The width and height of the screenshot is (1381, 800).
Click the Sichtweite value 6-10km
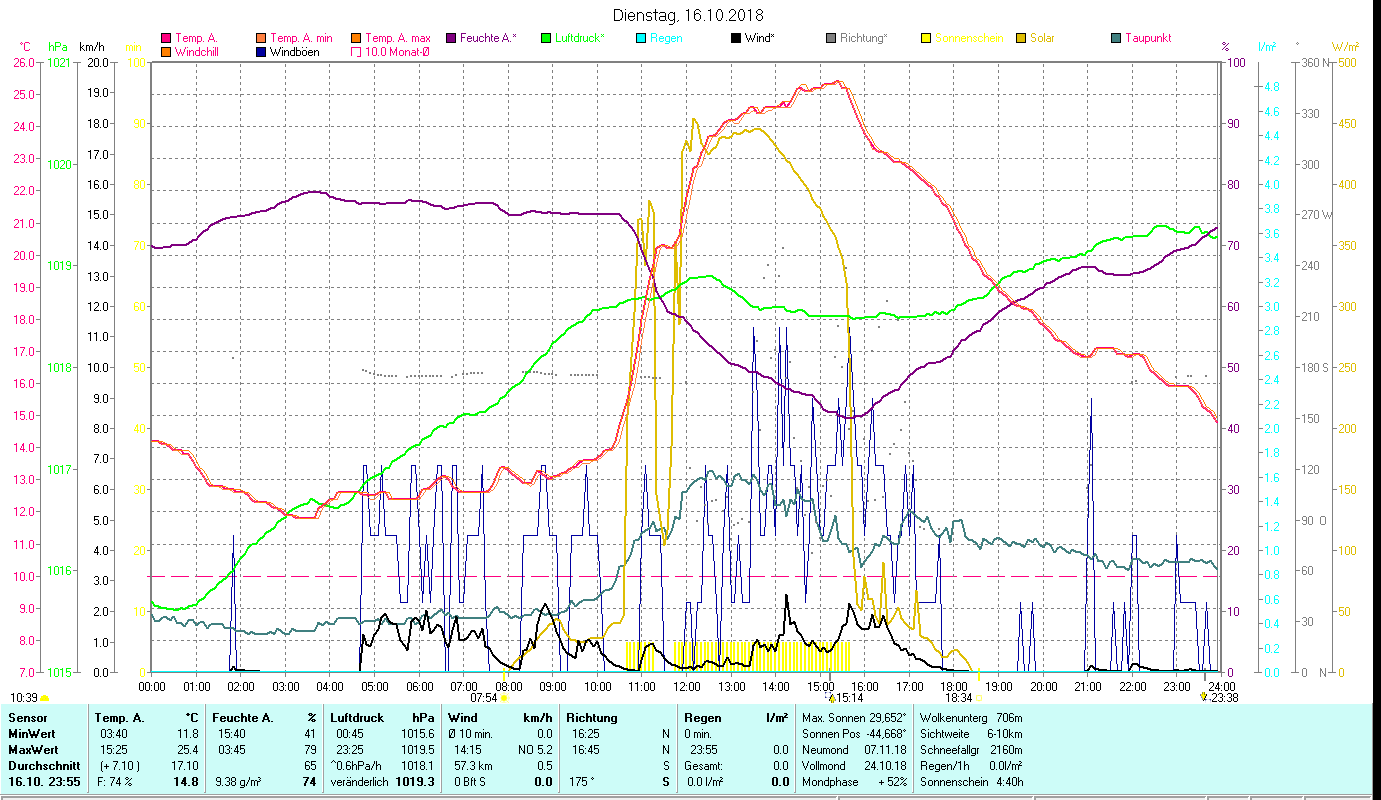(1006, 733)
